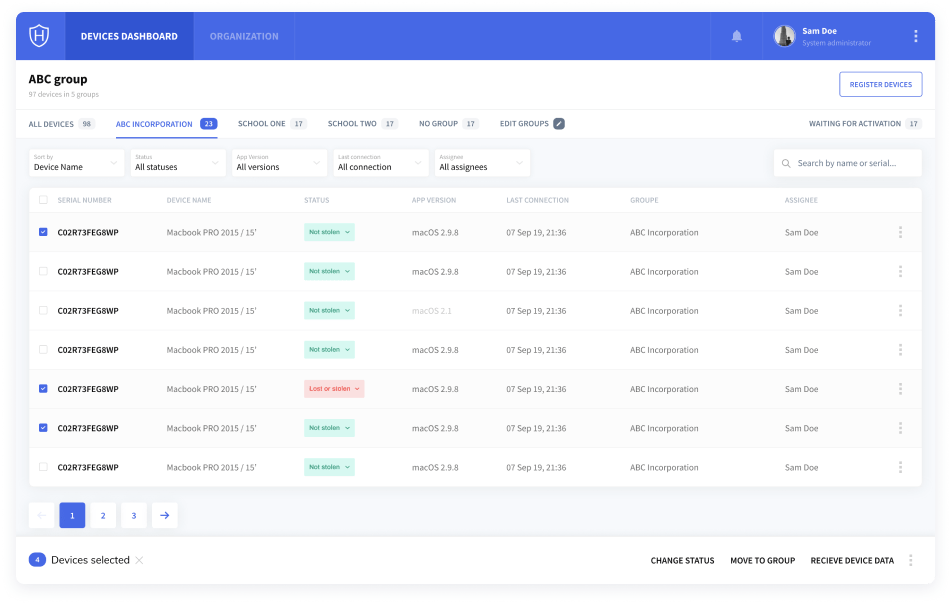Viewport: 952px width, 604px height.
Task: Click Move to Group
Action: click(763, 561)
